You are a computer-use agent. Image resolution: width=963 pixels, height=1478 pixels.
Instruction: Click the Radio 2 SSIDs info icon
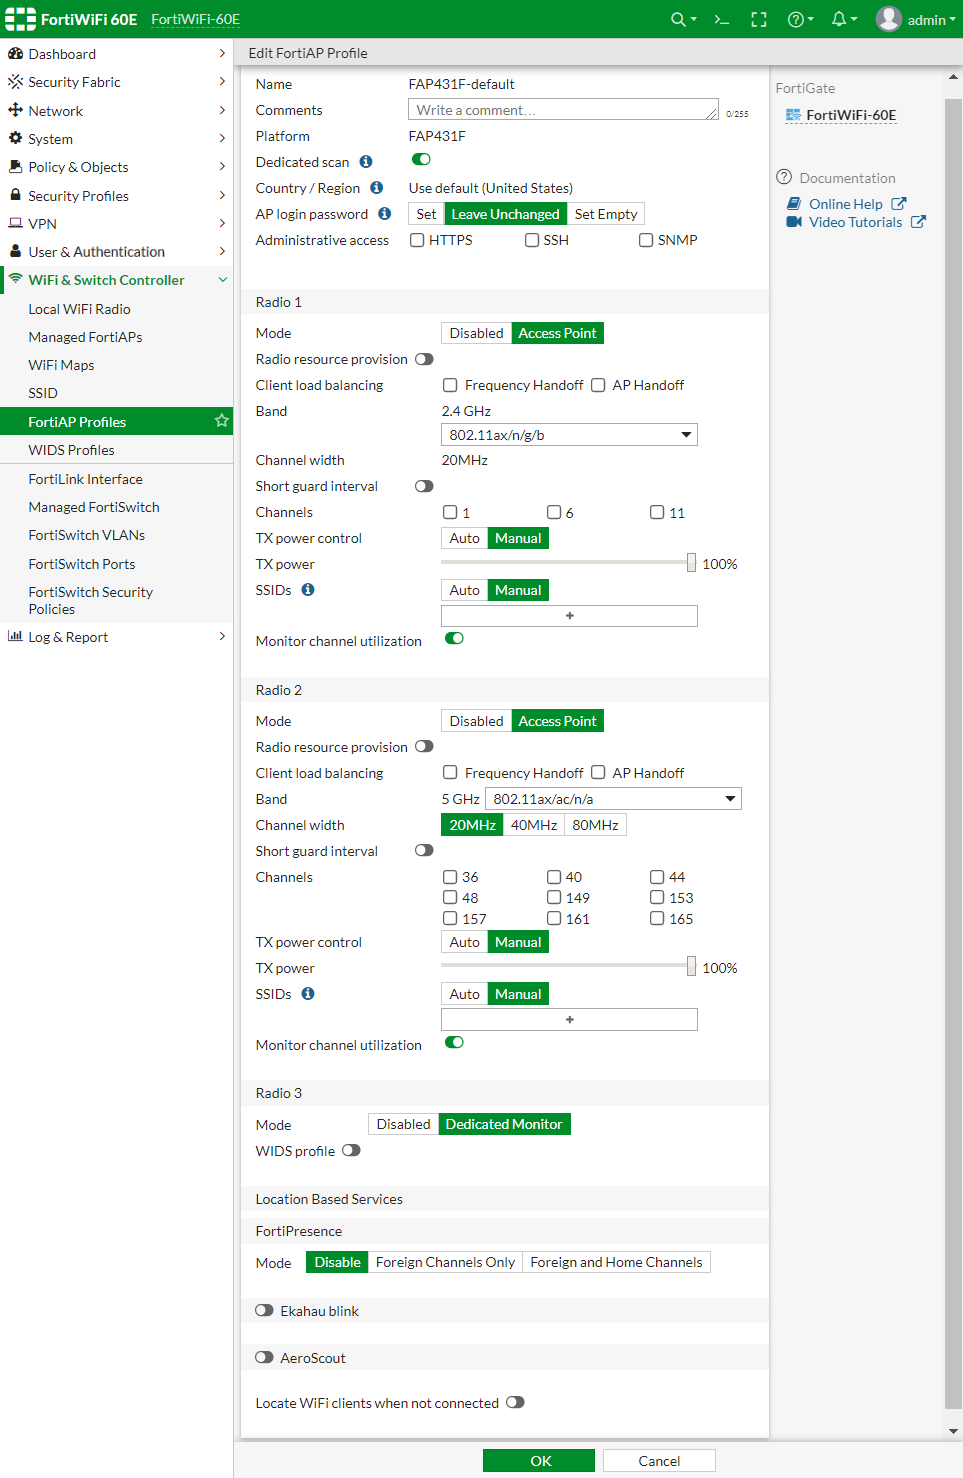(308, 993)
